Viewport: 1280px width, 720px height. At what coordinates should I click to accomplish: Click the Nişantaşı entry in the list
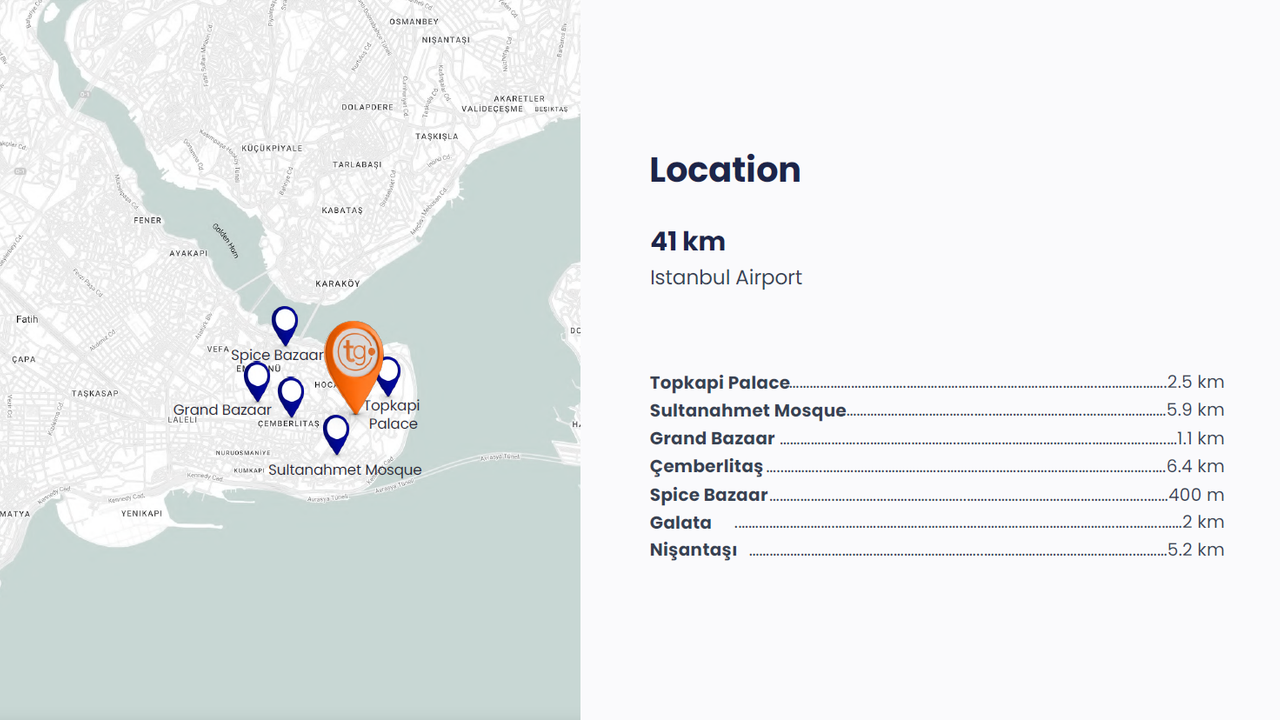pos(693,551)
